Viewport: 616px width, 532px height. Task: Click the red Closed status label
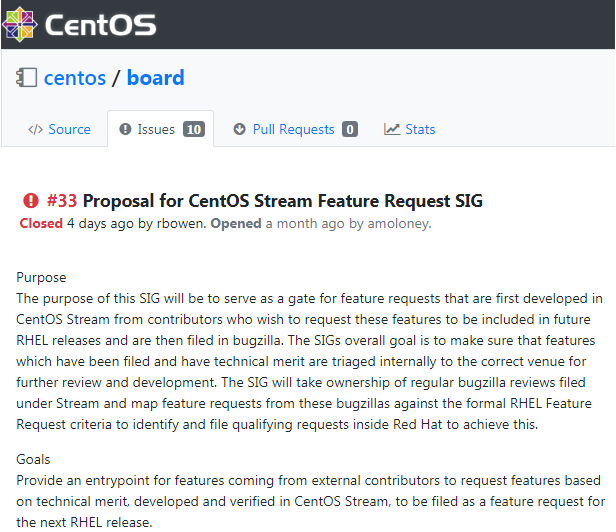tap(41, 223)
